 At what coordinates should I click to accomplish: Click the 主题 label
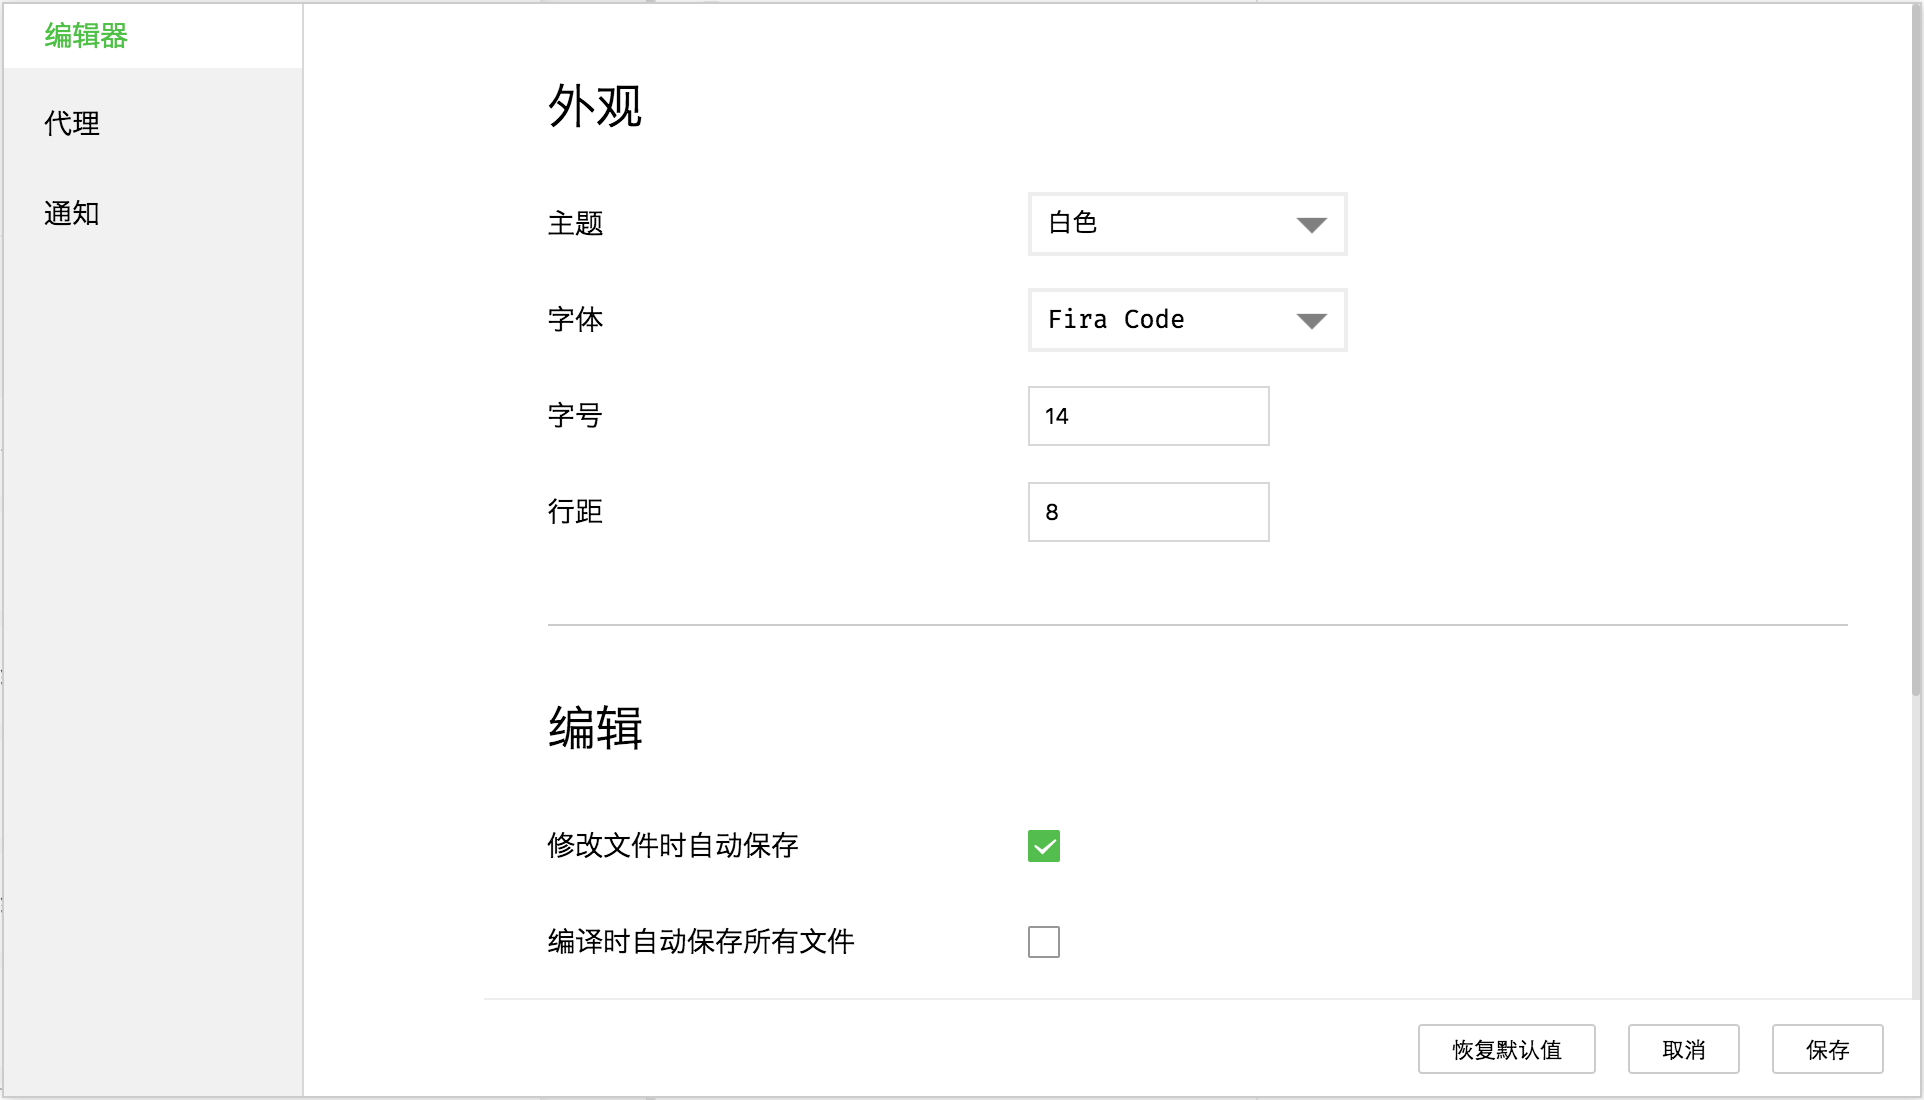tap(575, 224)
